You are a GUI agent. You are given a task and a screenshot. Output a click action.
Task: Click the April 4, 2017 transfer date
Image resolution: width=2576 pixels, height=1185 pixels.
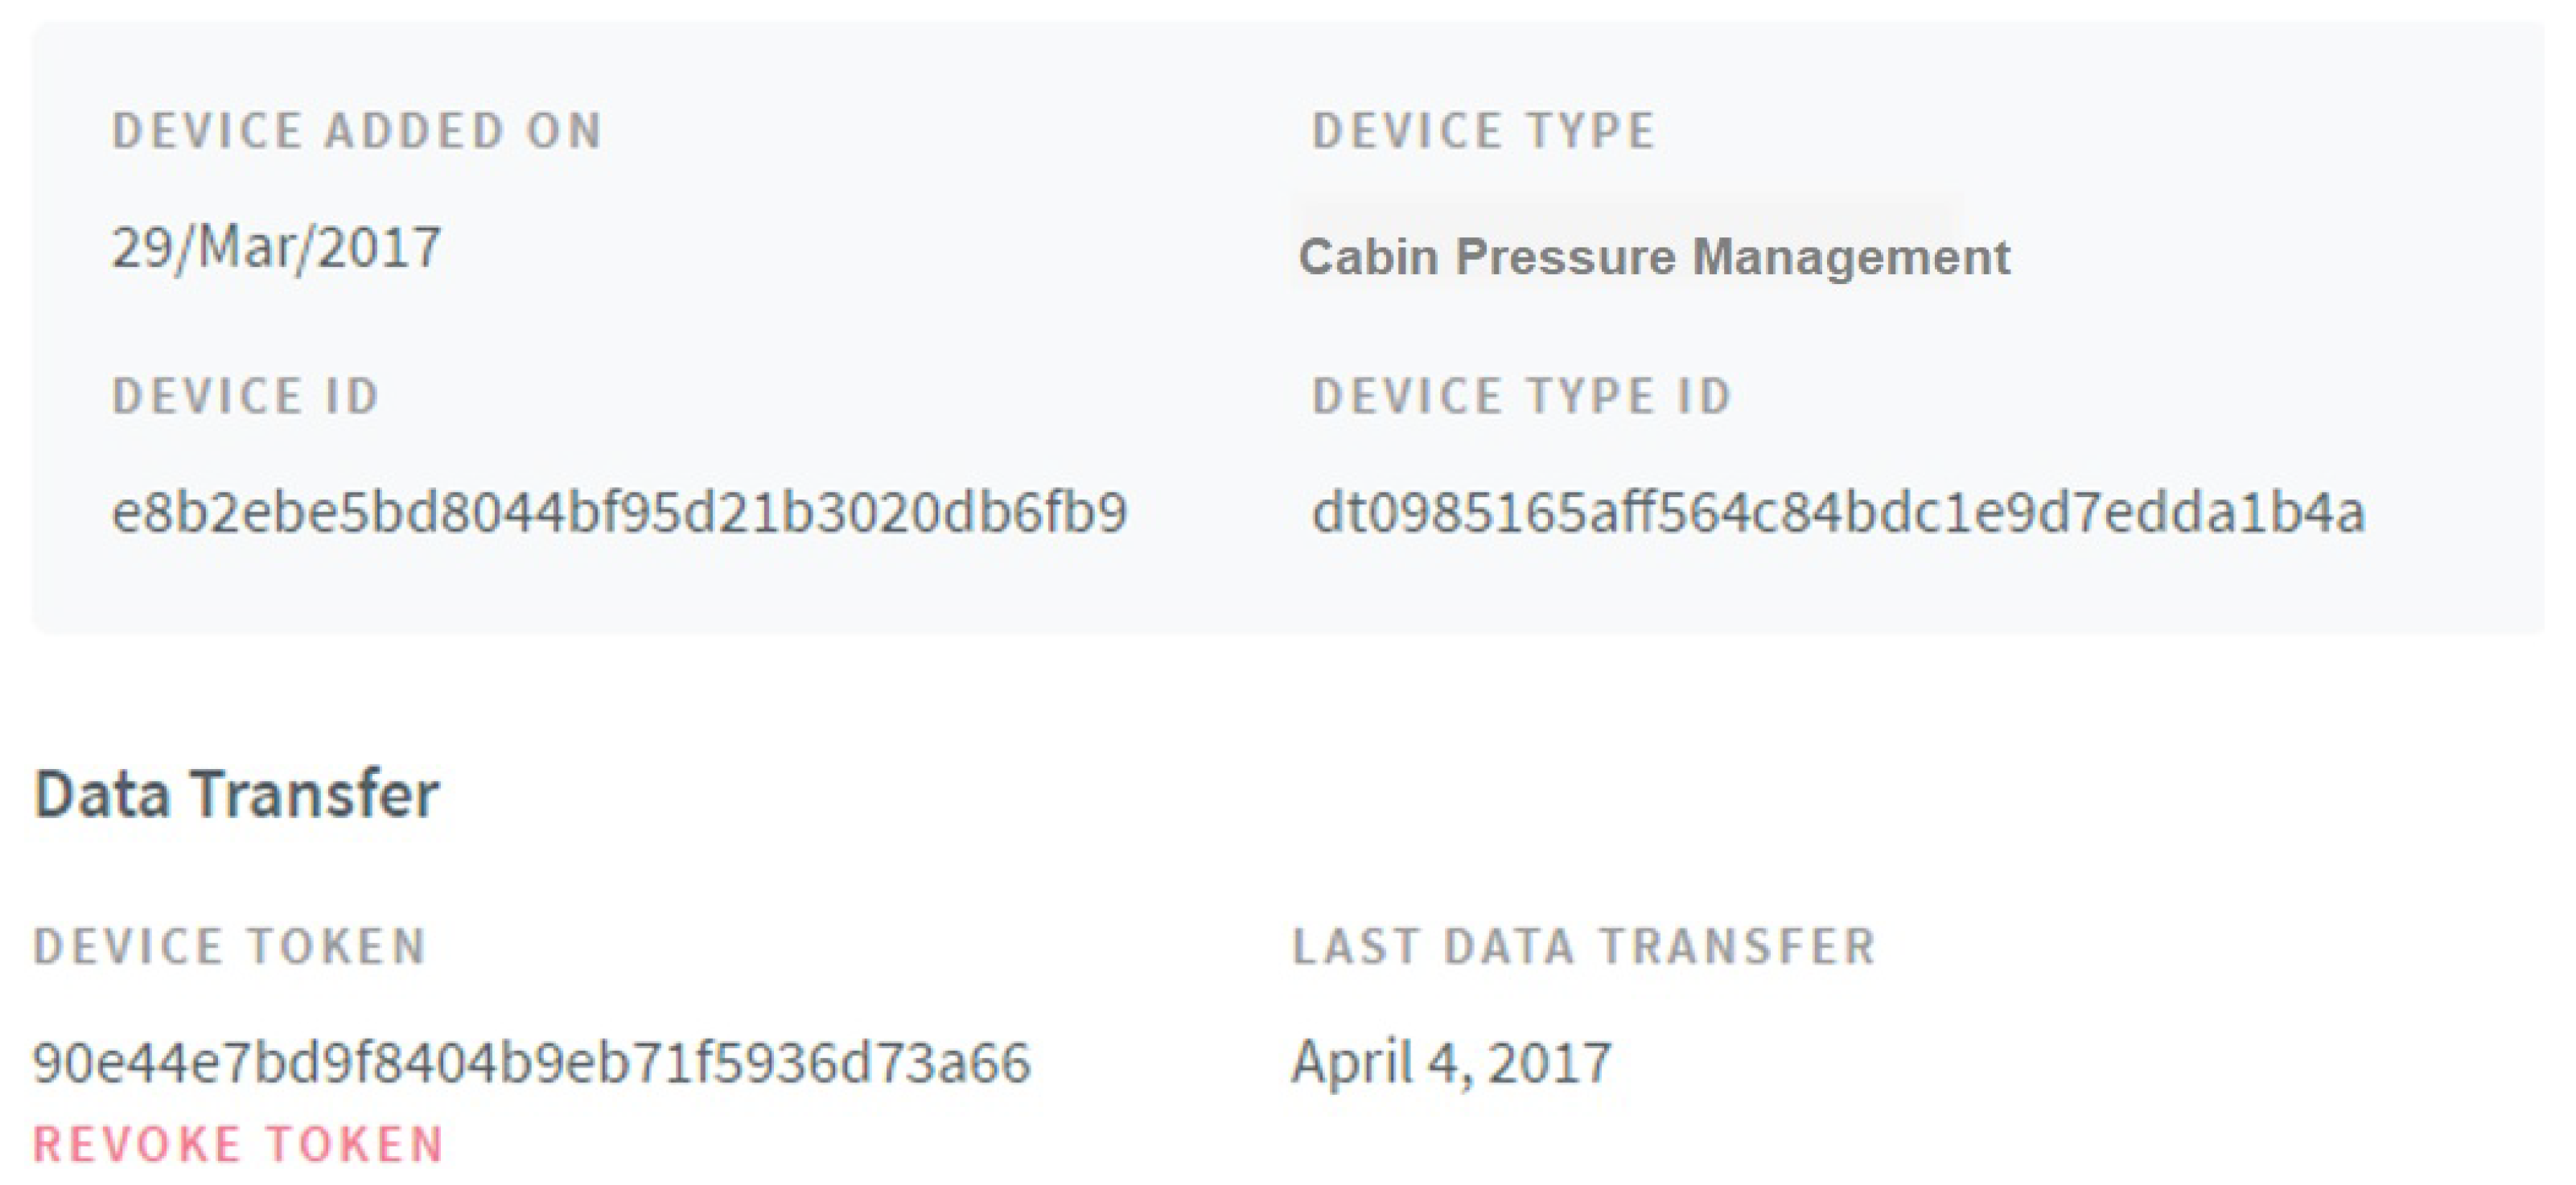tap(1451, 1062)
